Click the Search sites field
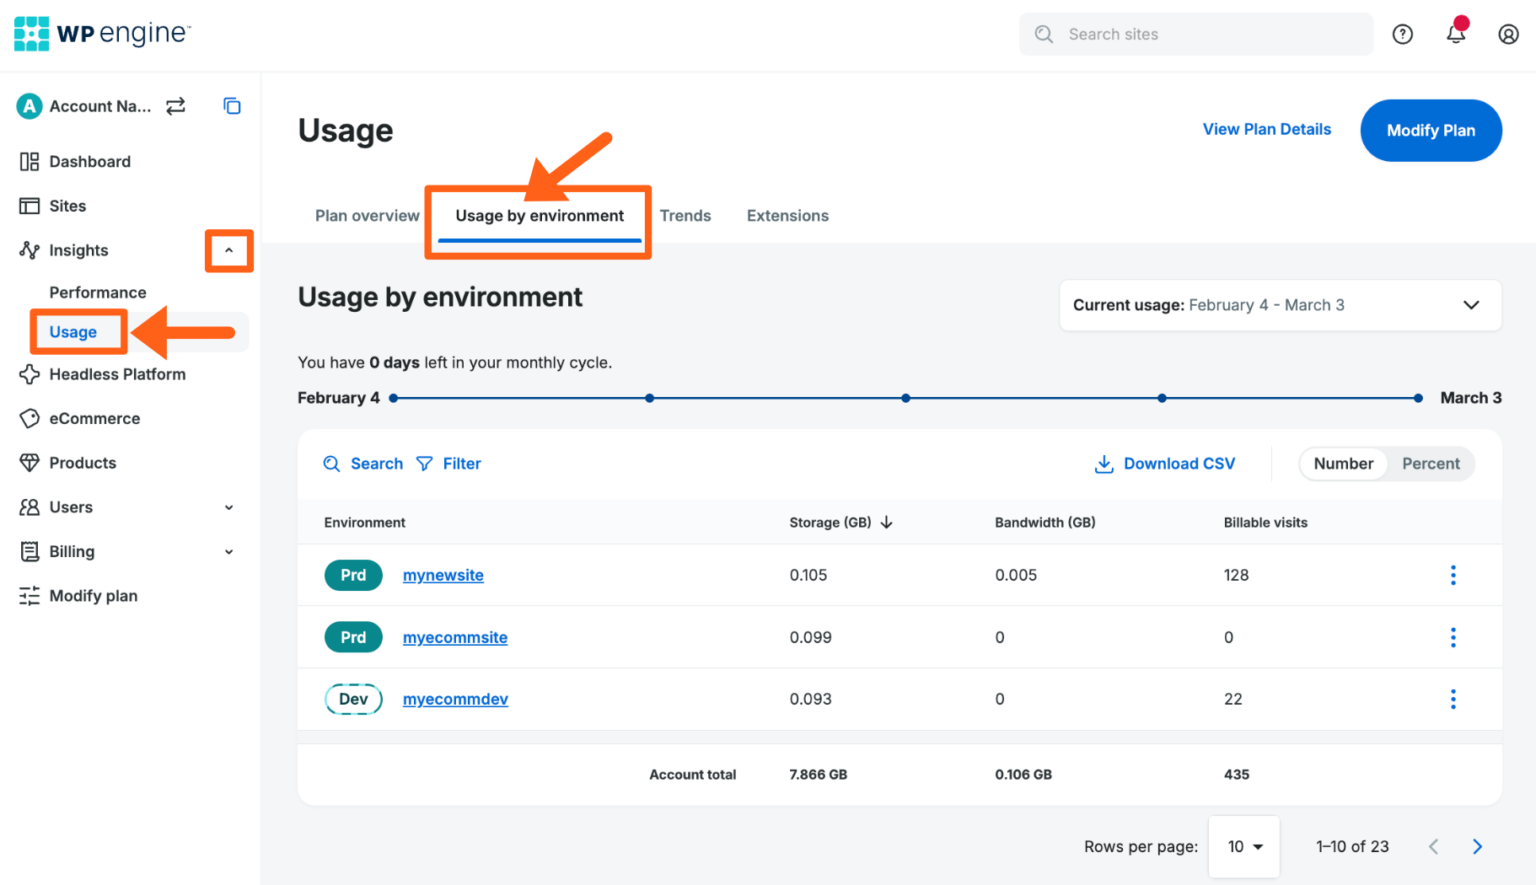This screenshot has width=1536, height=885. [1195, 35]
